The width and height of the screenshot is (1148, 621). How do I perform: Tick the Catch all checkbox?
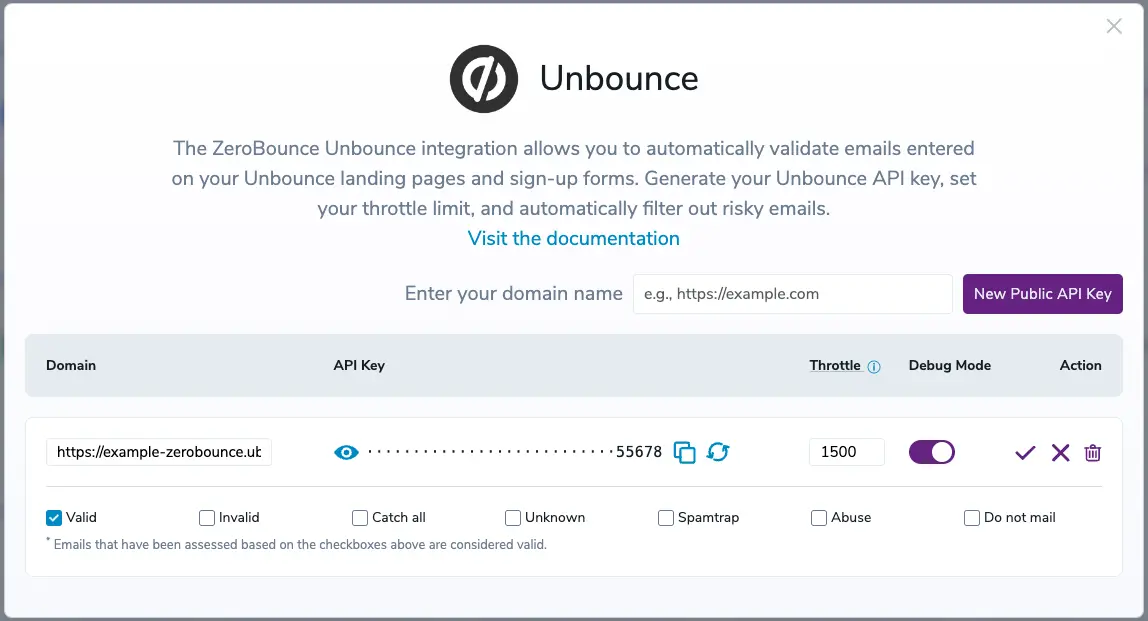(x=360, y=518)
